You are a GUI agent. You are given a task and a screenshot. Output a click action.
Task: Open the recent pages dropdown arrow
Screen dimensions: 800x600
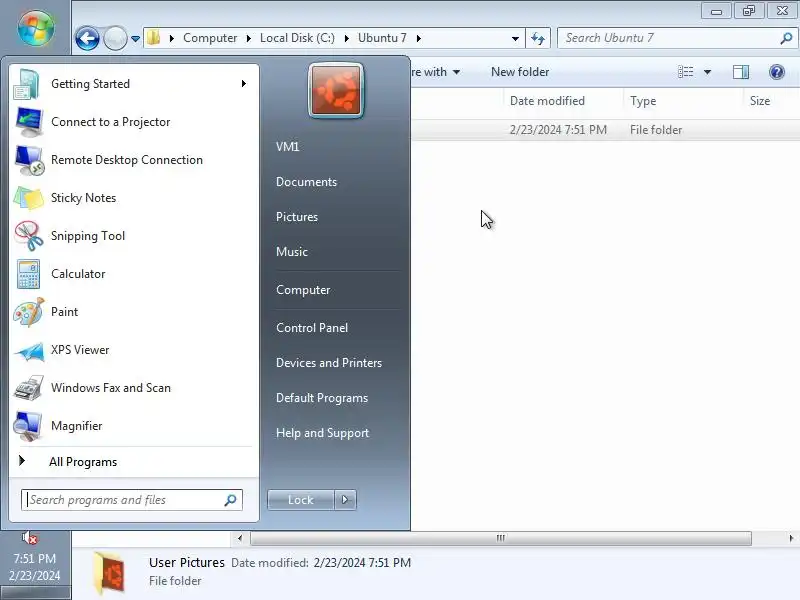pyautogui.click(x=135, y=39)
